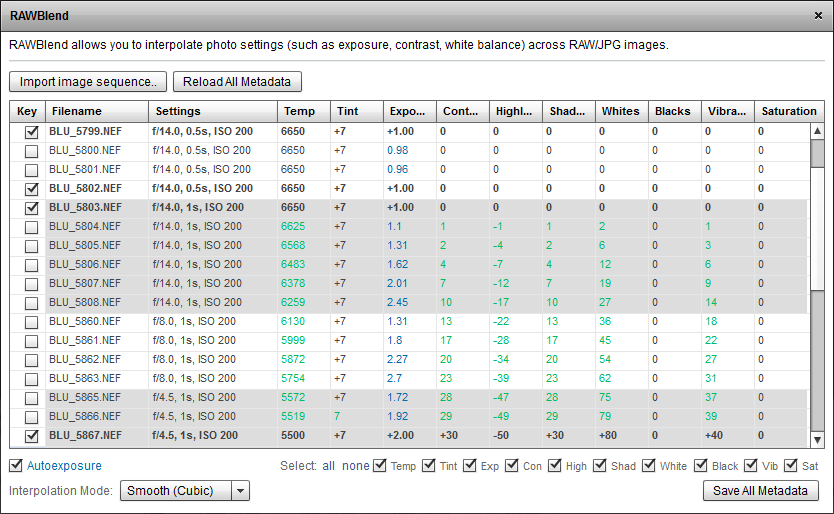Click the scrollbar down arrow
Image resolution: width=834 pixels, height=514 pixels.
click(817, 440)
